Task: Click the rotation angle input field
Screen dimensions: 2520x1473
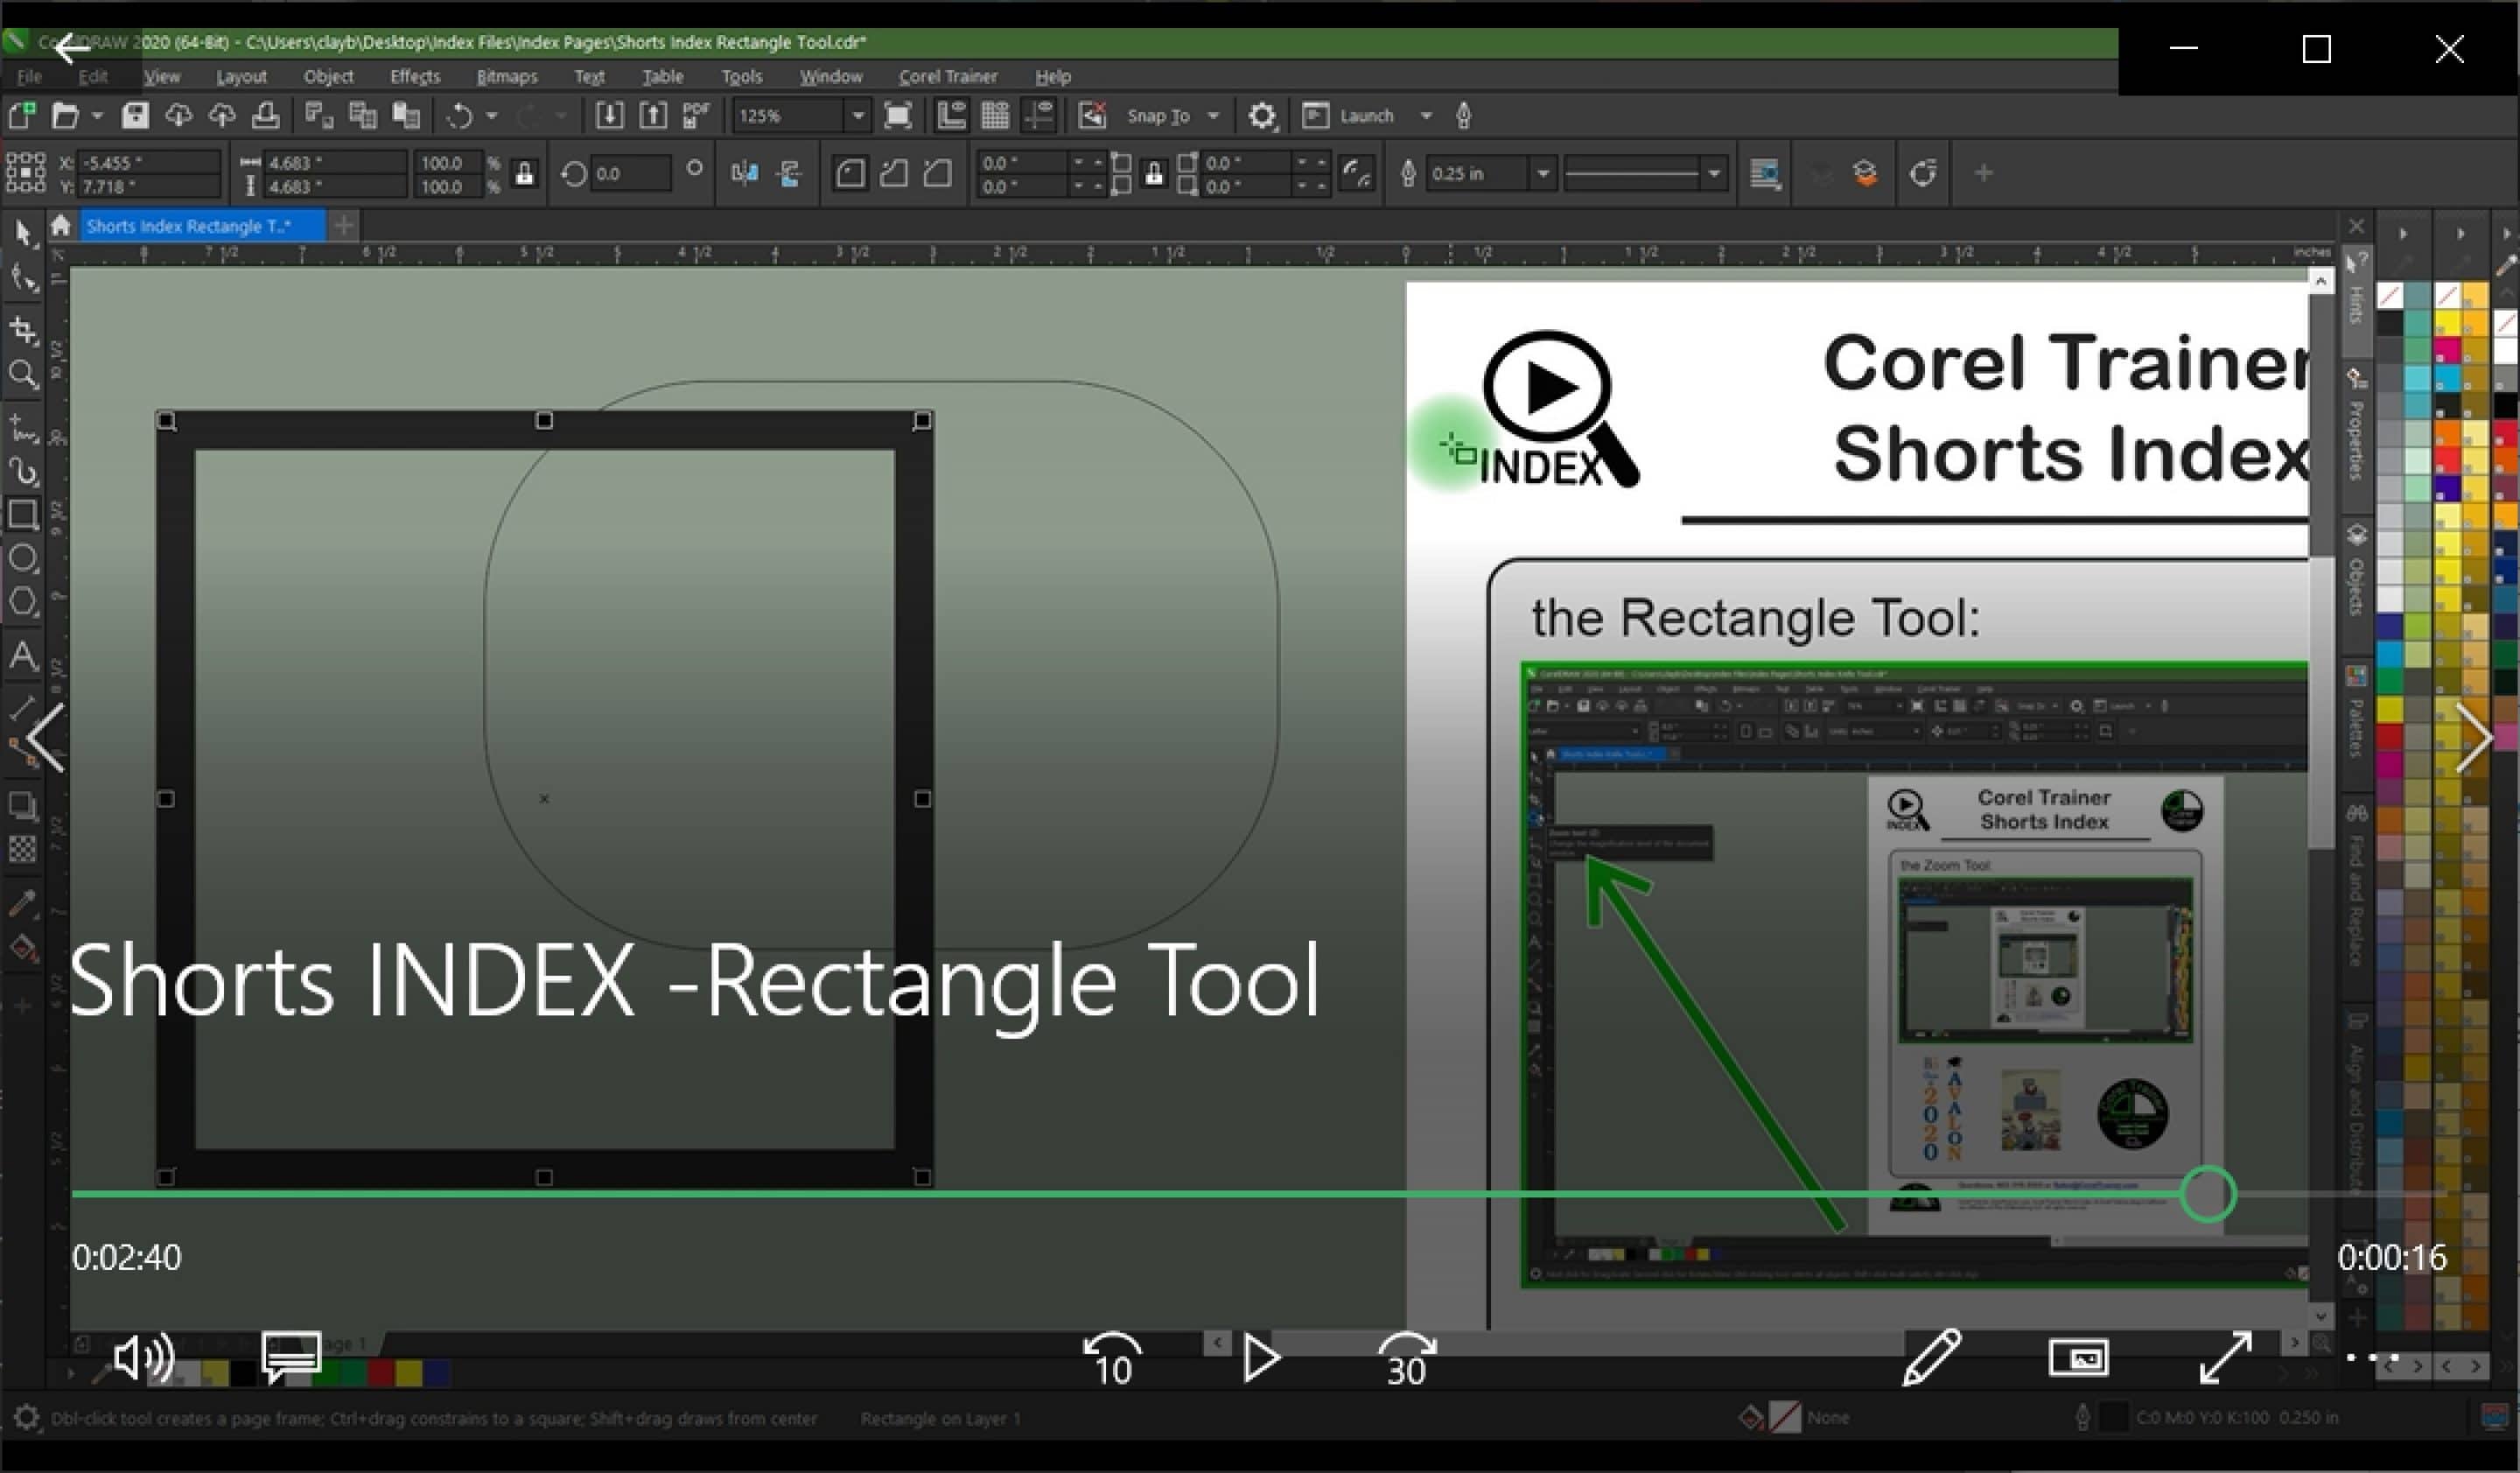Action: pos(631,174)
